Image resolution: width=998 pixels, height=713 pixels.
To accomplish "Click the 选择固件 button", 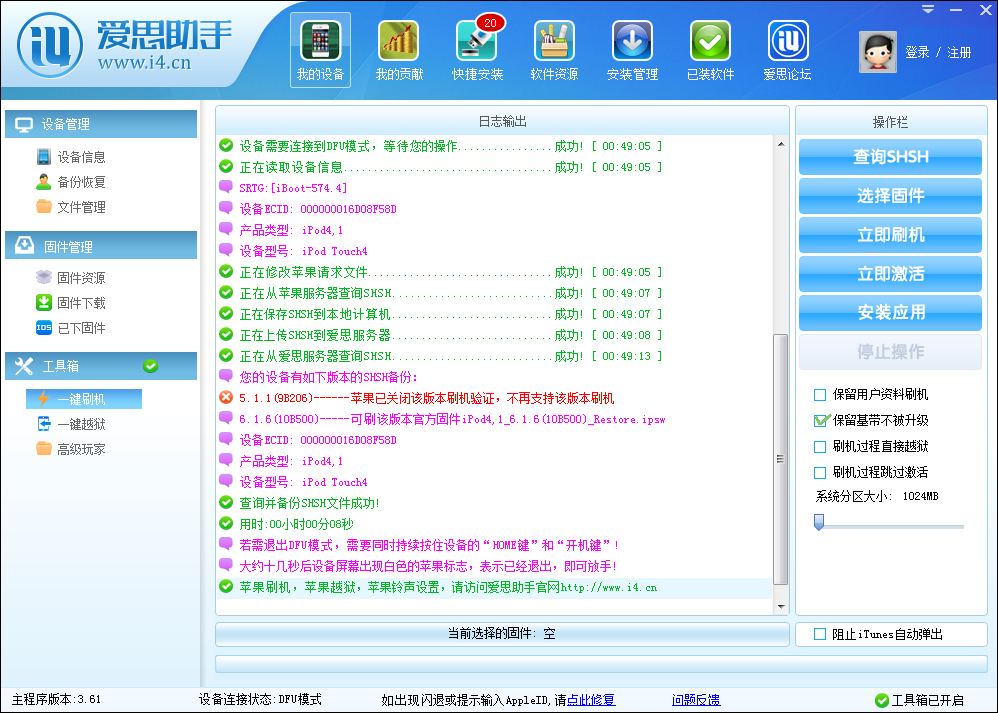I will (890, 195).
